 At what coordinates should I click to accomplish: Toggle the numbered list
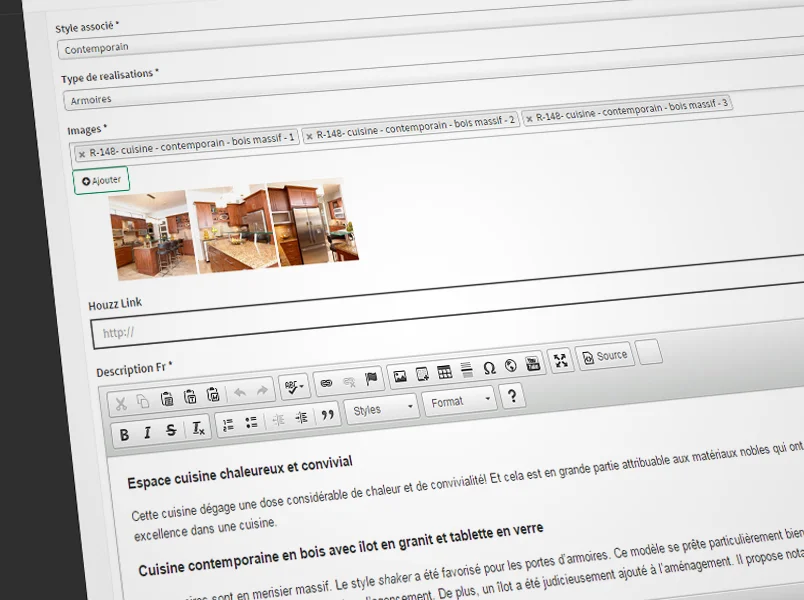coord(228,425)
